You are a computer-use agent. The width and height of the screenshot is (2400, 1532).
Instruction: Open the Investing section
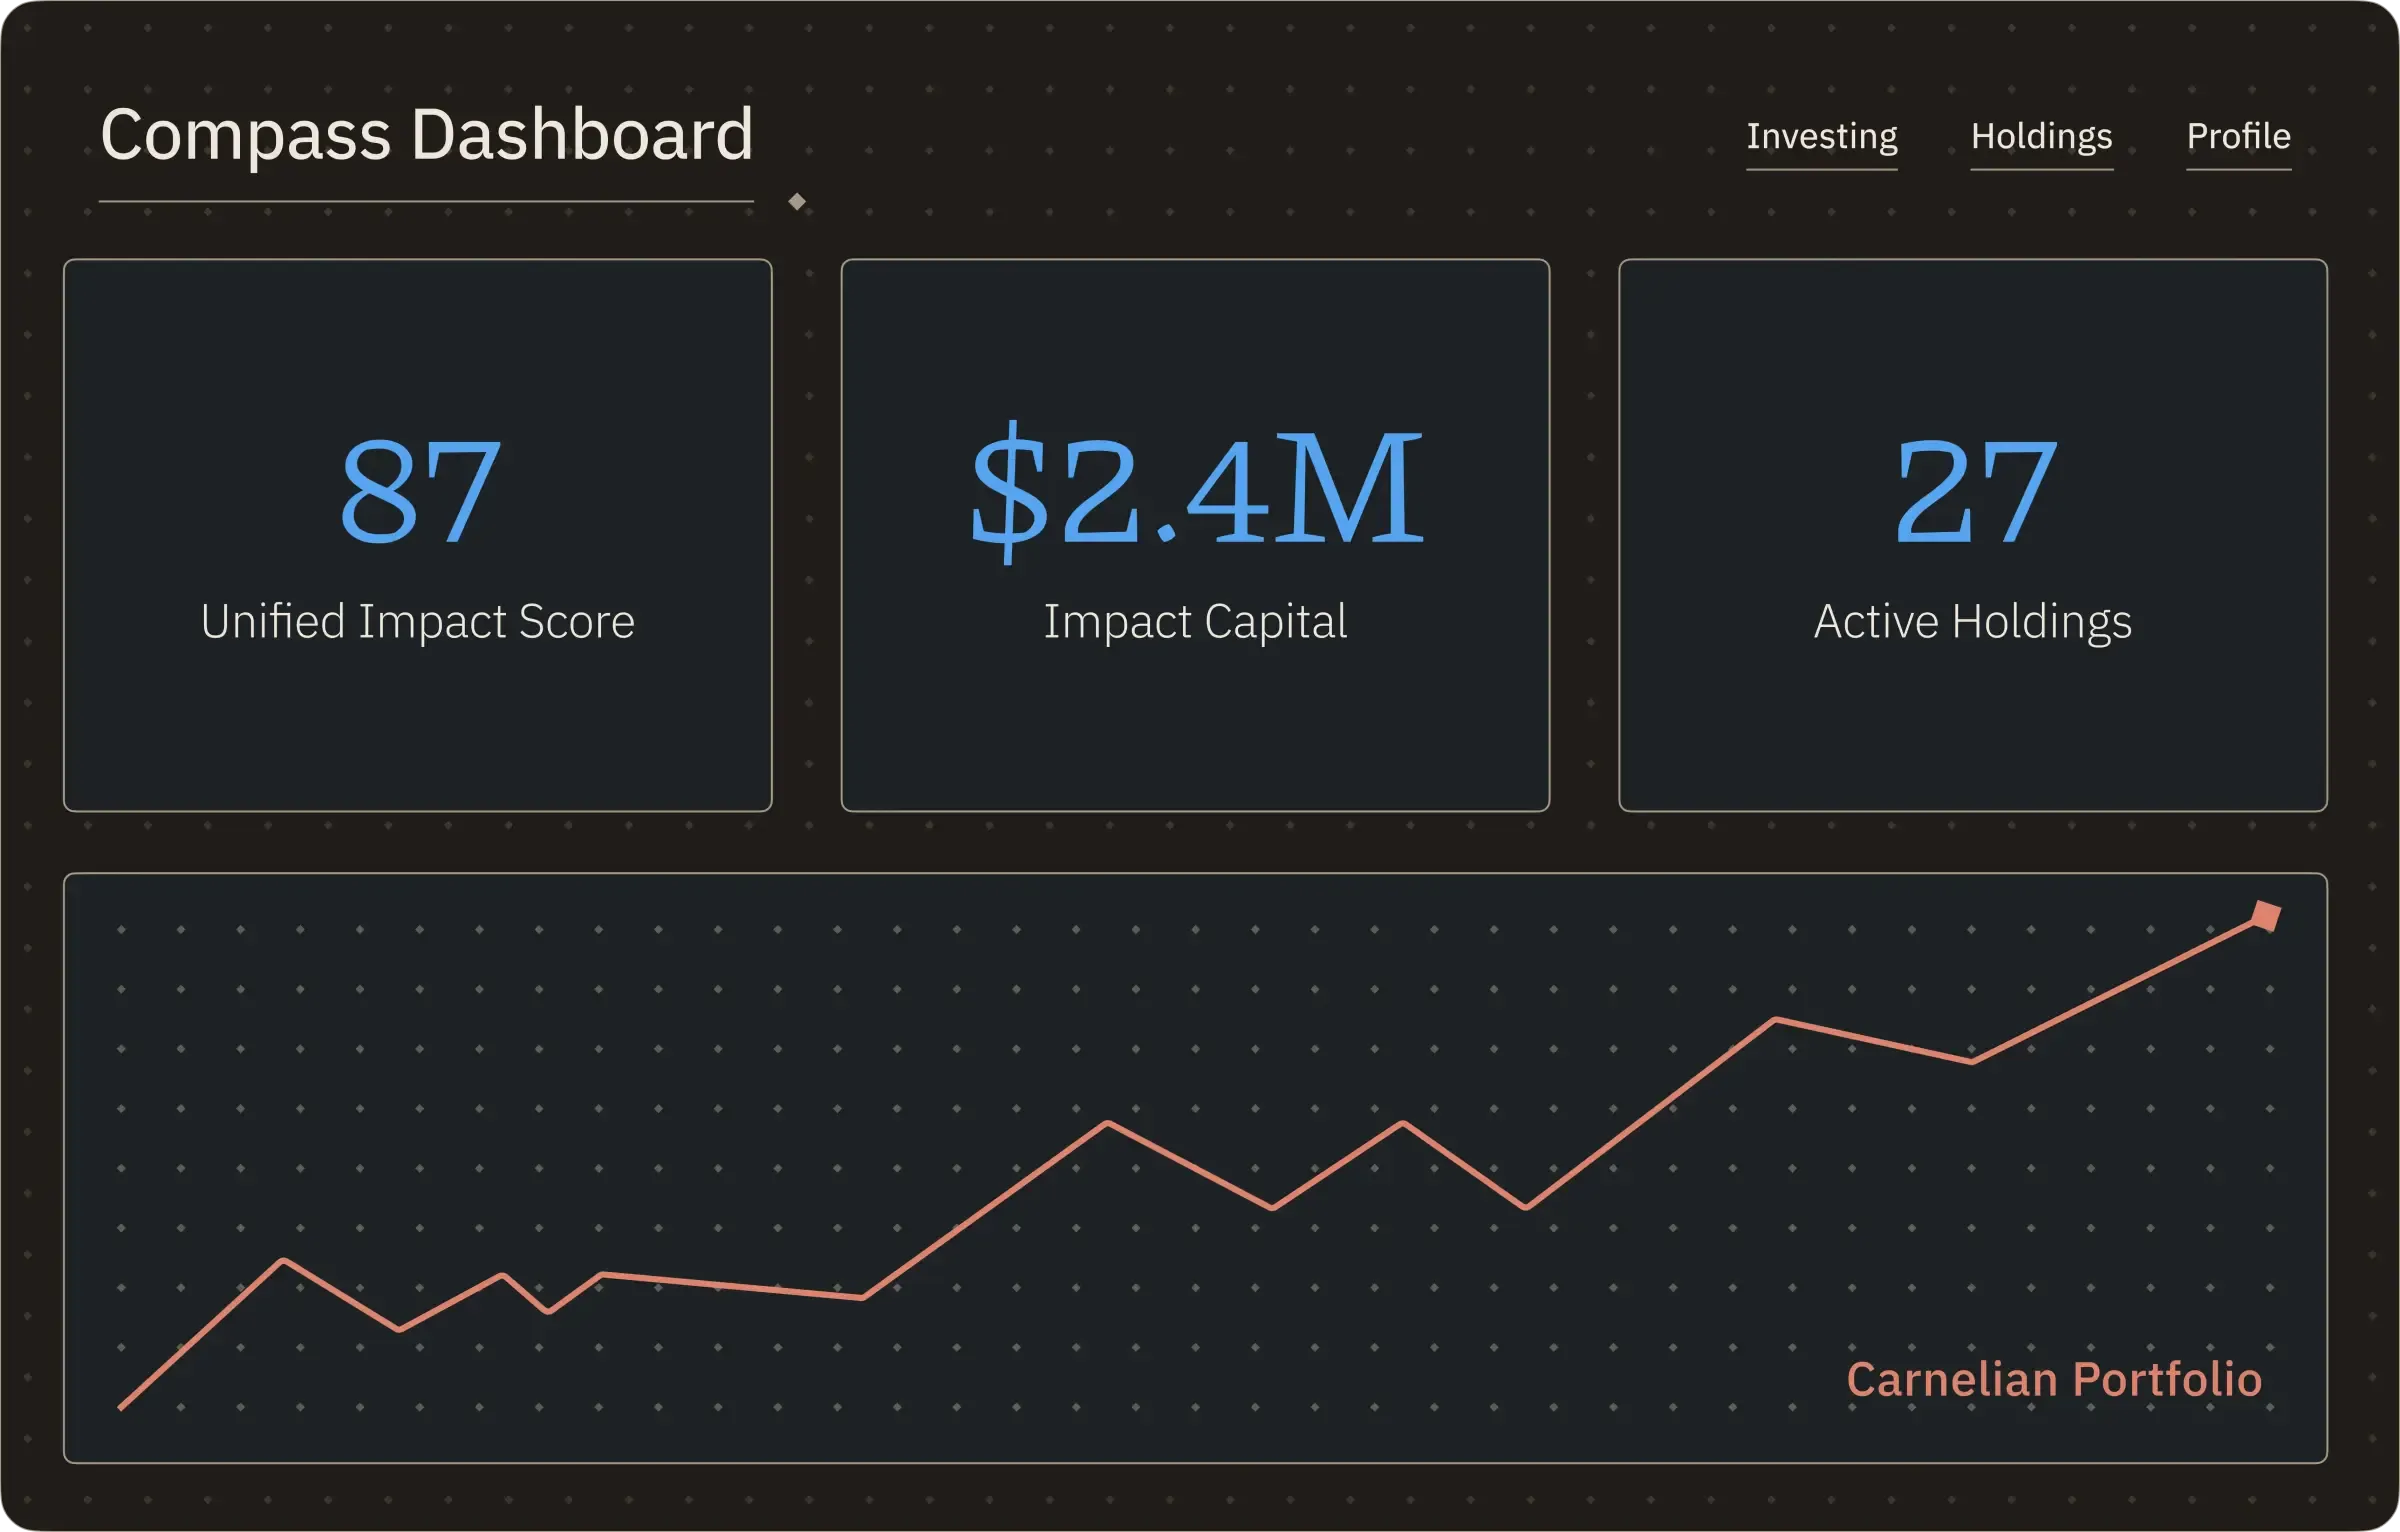click(1821, 136)
